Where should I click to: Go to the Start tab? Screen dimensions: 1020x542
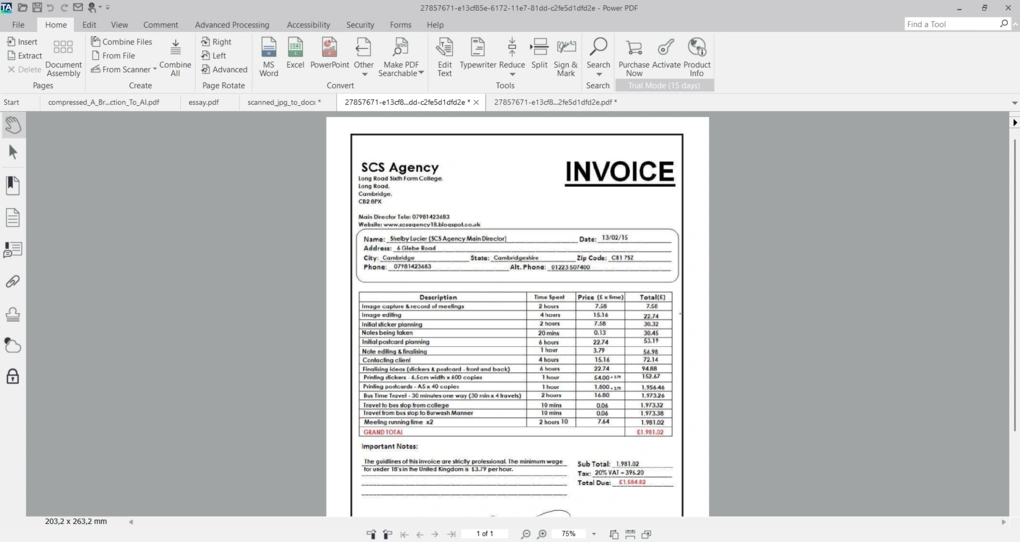coord(11,102)
